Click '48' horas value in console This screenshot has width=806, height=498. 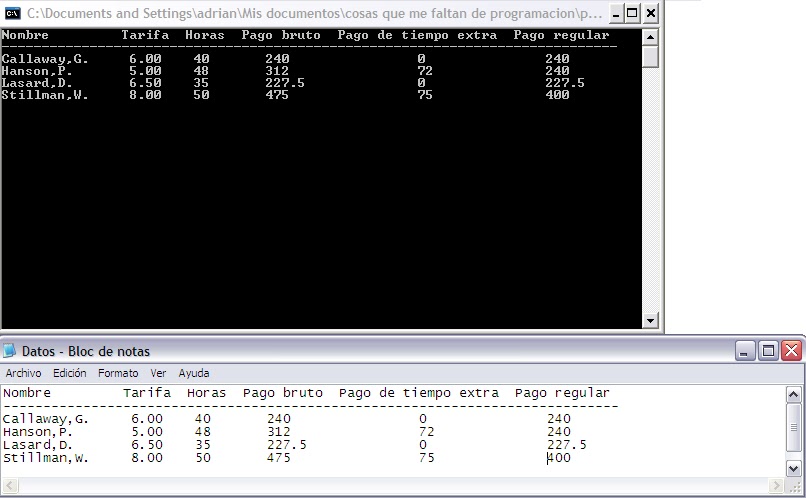[x=201, y=71]
